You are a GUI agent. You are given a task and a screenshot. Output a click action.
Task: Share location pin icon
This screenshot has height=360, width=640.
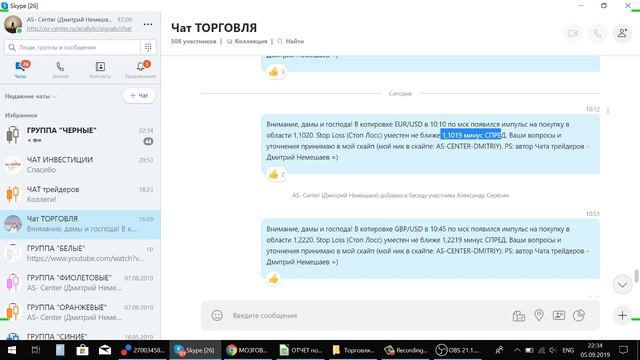(x=539, y=315)
